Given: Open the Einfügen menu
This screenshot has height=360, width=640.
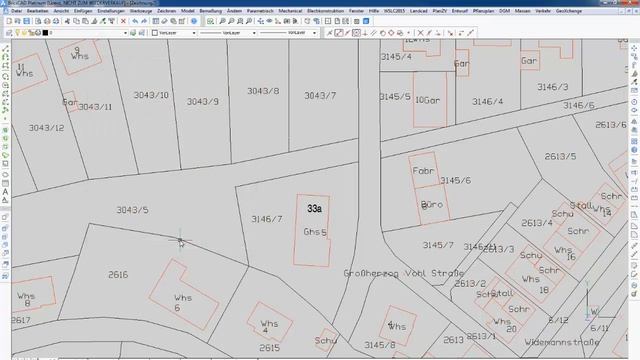Looking at the screenshot, I should [x=83, y=11].
